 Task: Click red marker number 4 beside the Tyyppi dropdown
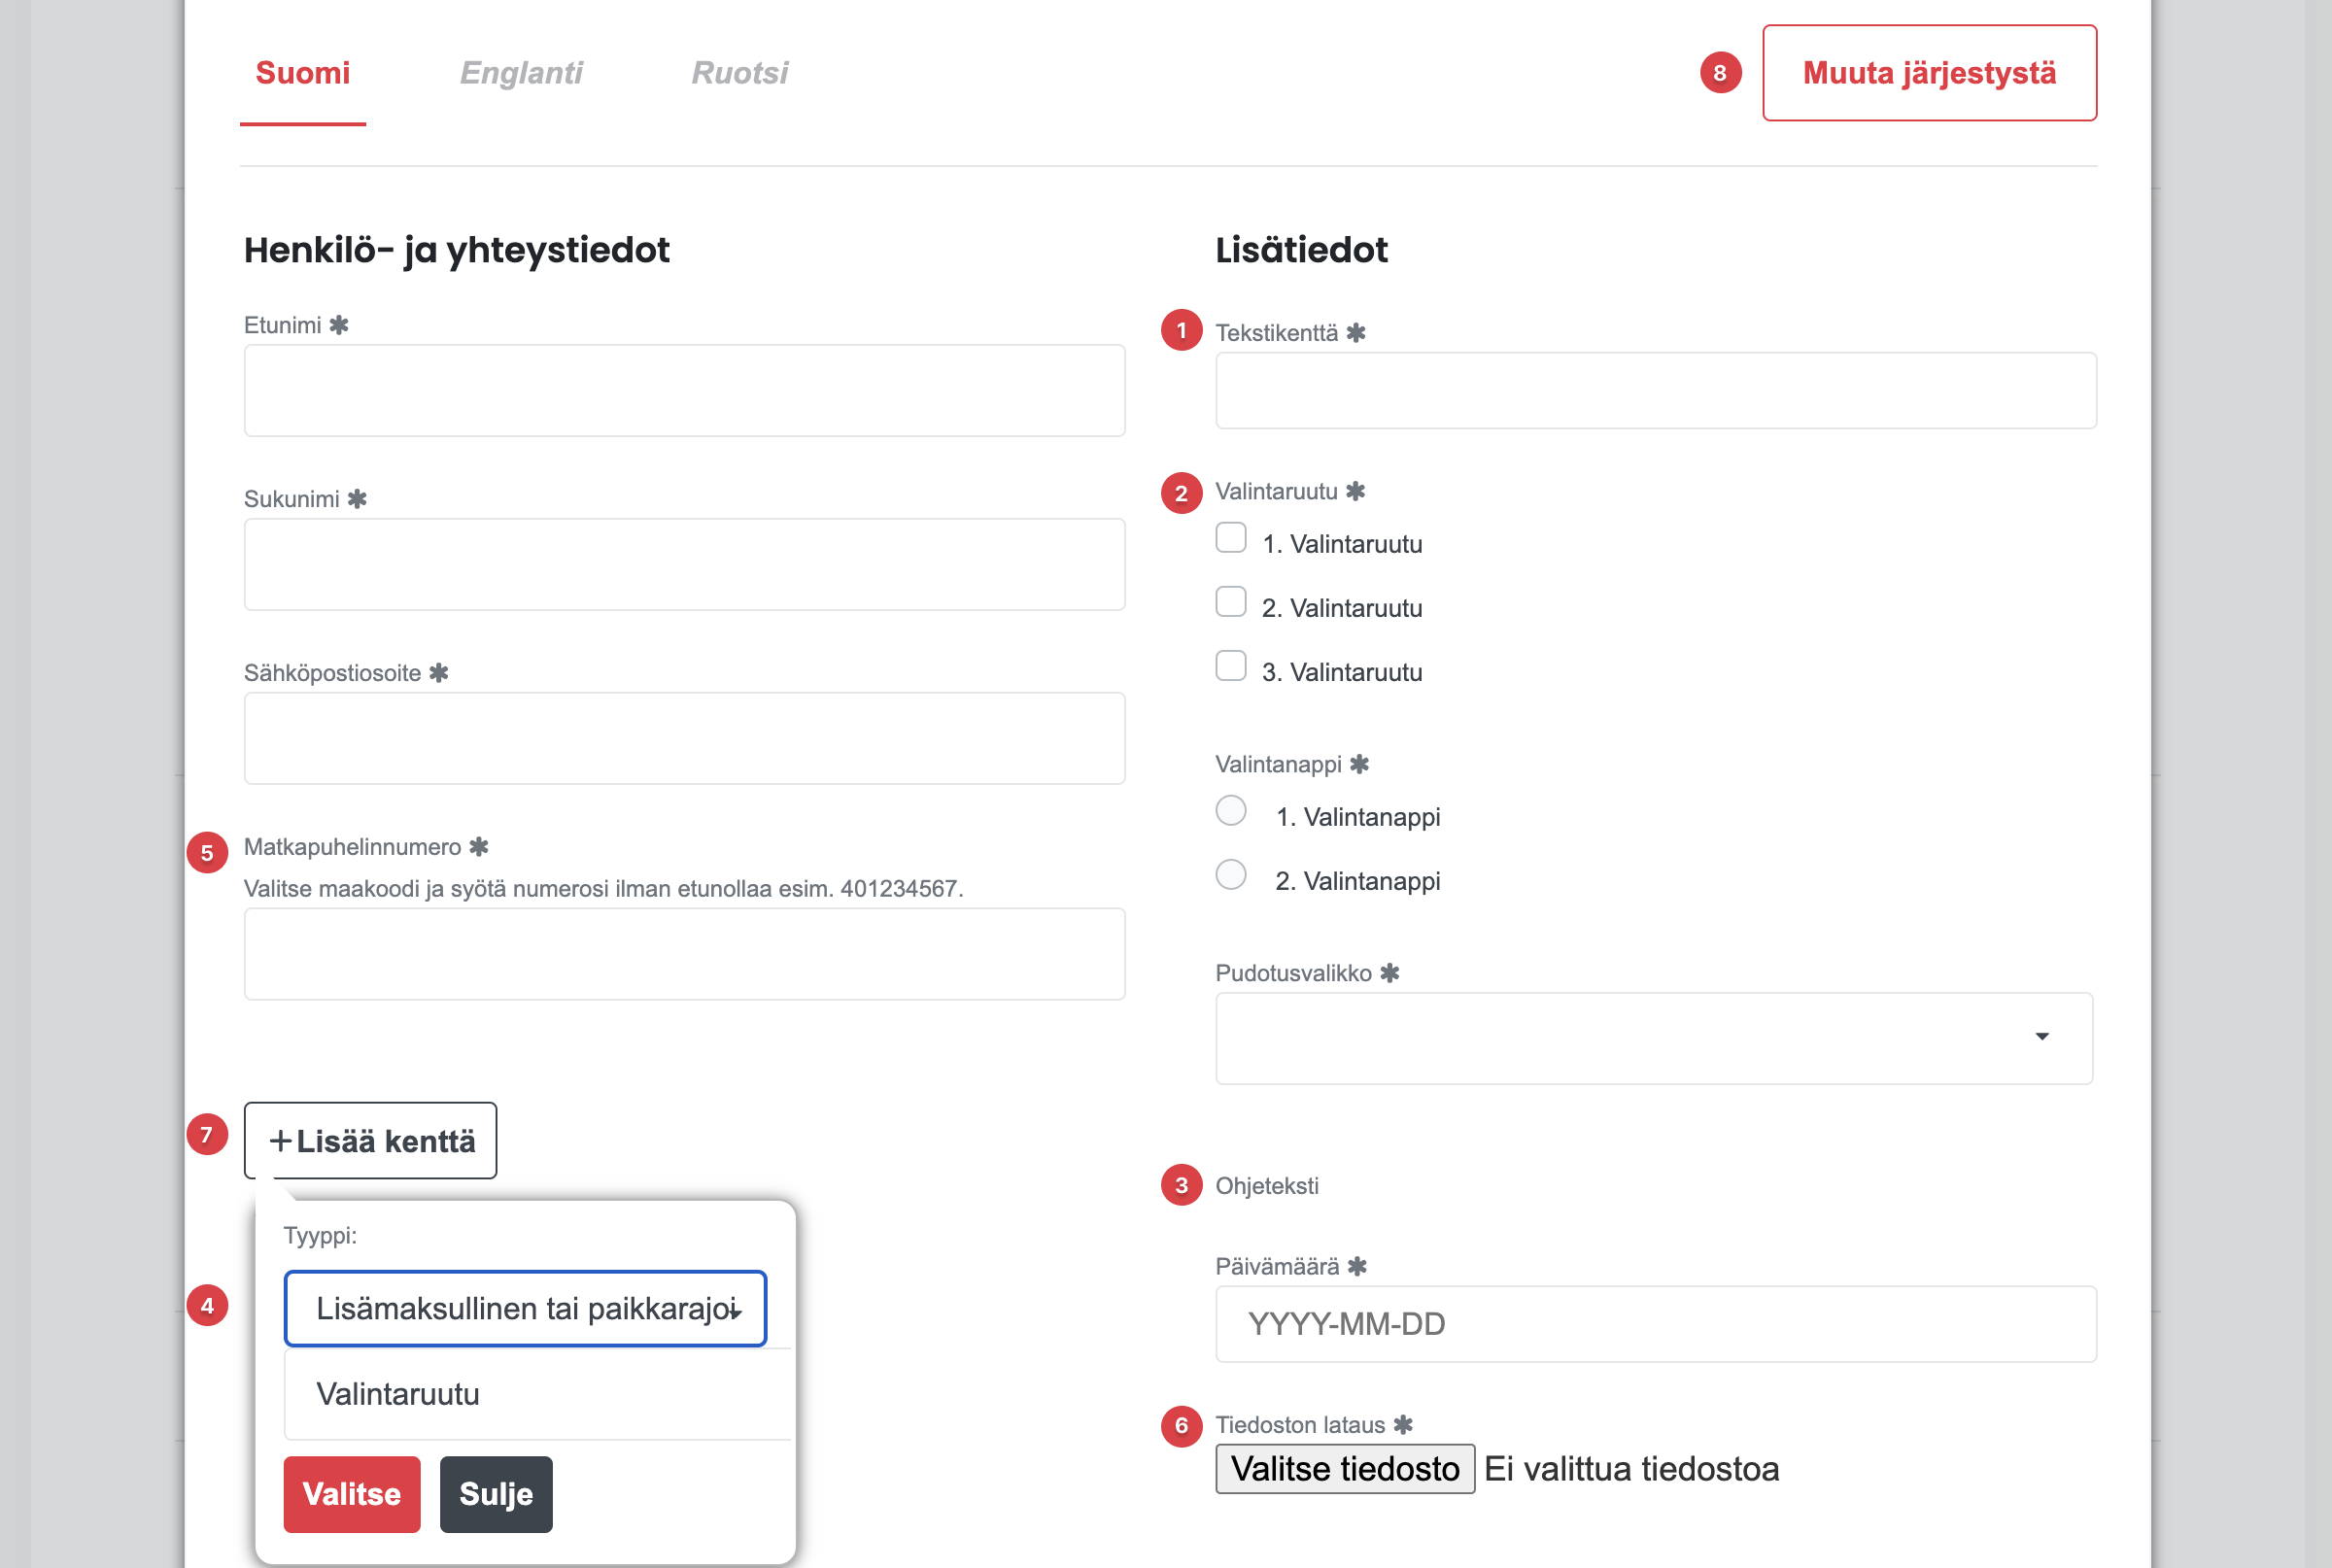(x=207, y=1305)
